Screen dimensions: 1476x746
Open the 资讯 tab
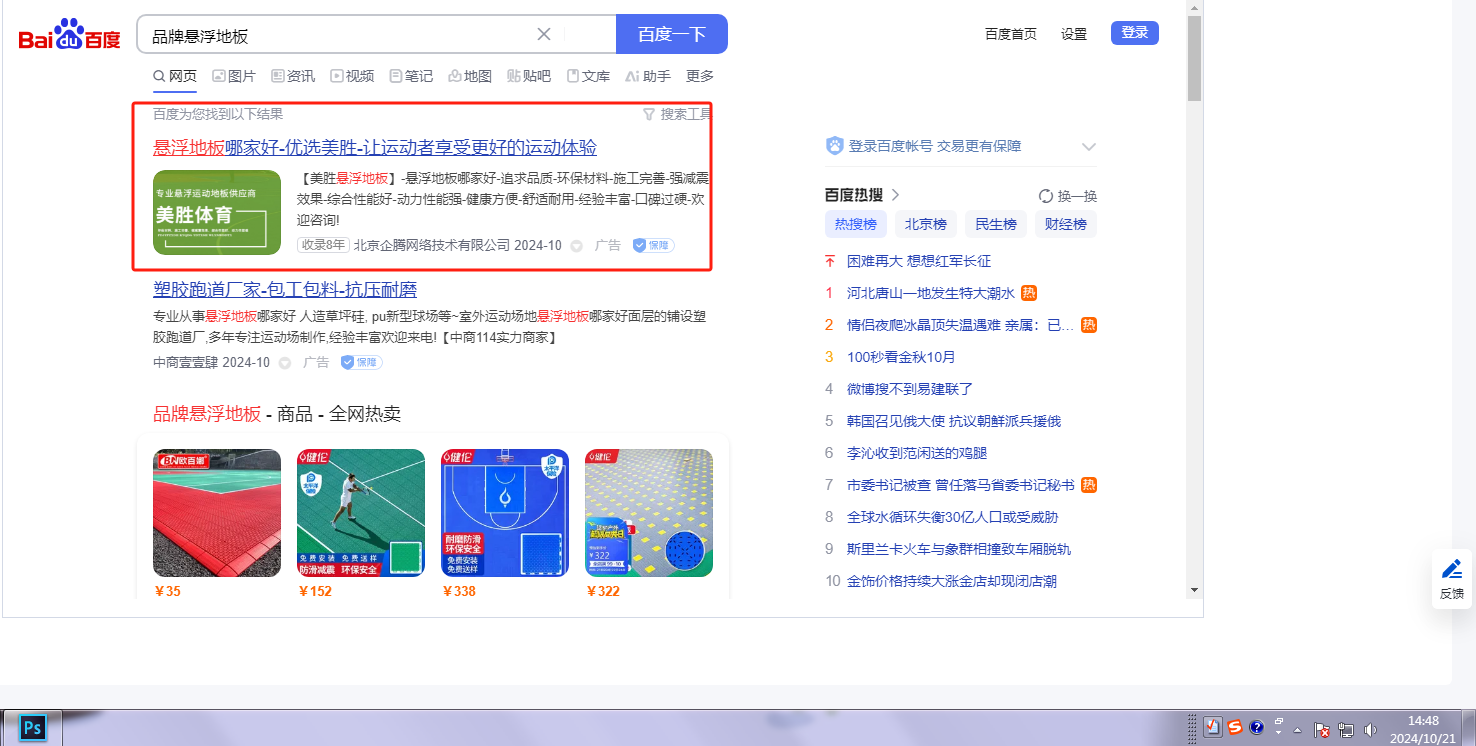pyautogui.click(x=293, y=76)
